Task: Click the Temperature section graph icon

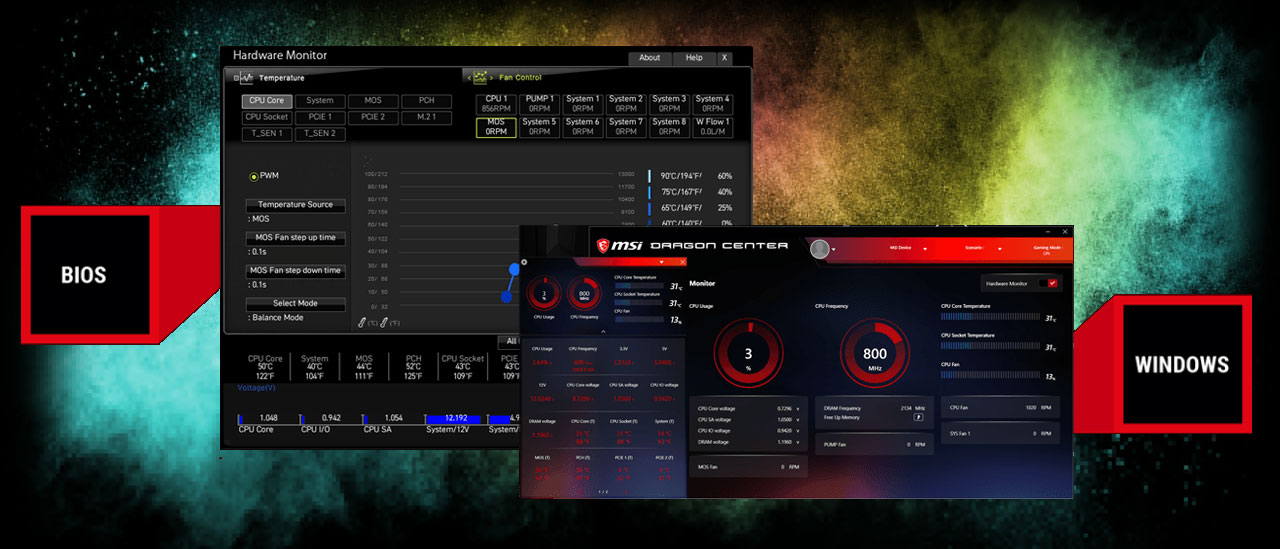Action: click(x=247, y=77)
